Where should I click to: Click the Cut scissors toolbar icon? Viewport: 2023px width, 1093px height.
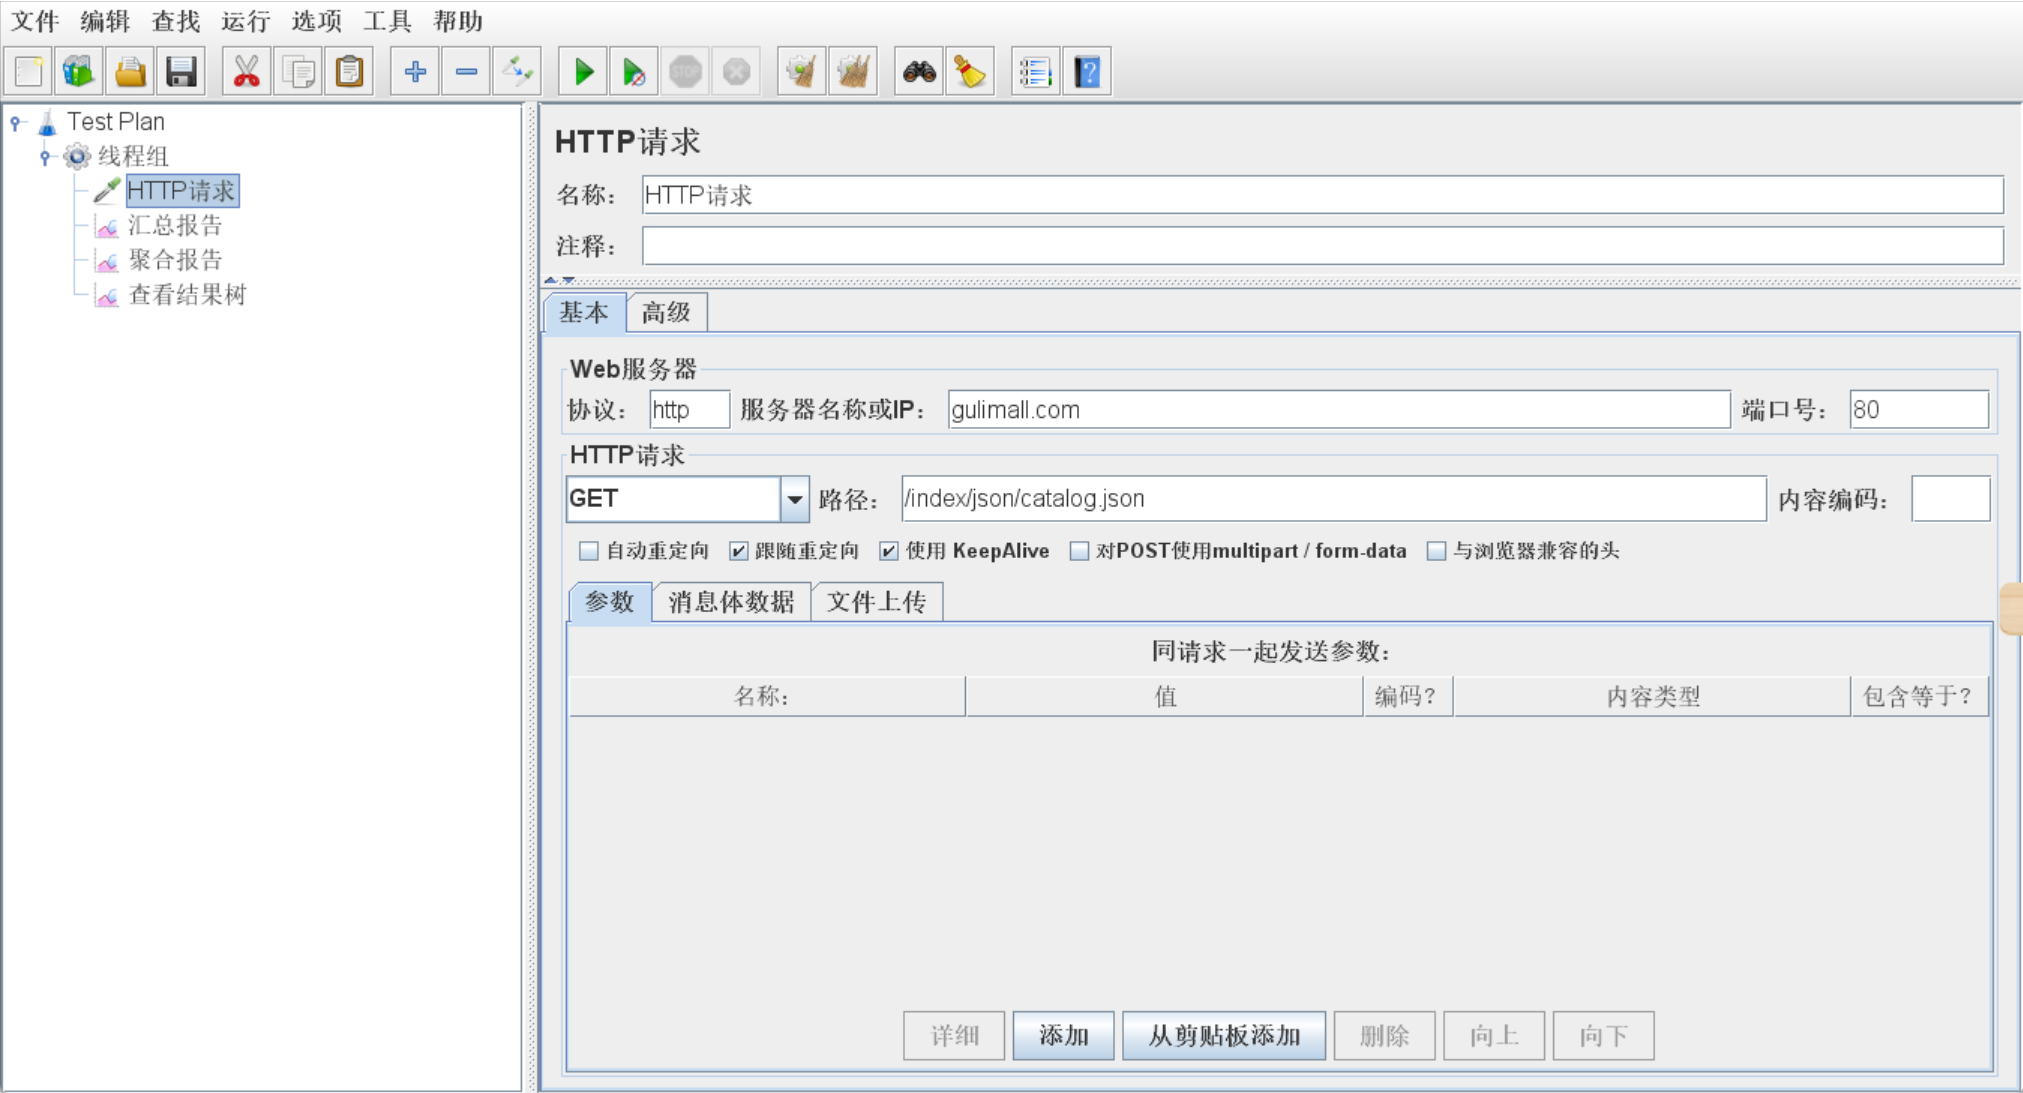pyautogui.click(x=246, y=72)
